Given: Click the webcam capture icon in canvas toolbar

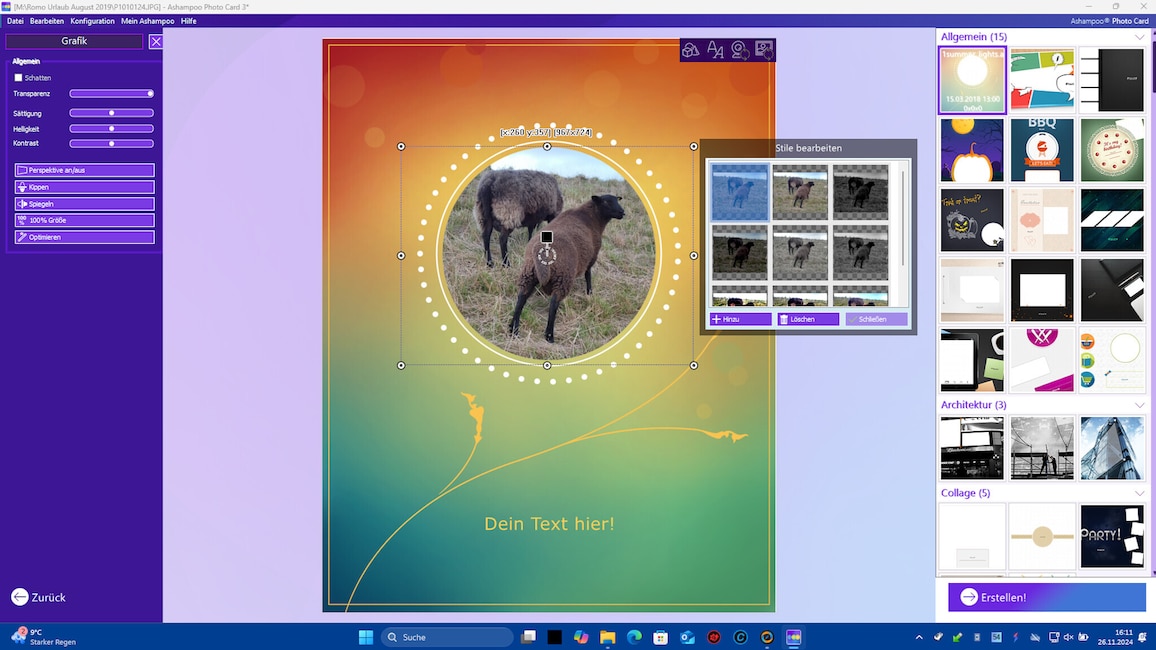Looking at the screenshot, I should point(740,50).
